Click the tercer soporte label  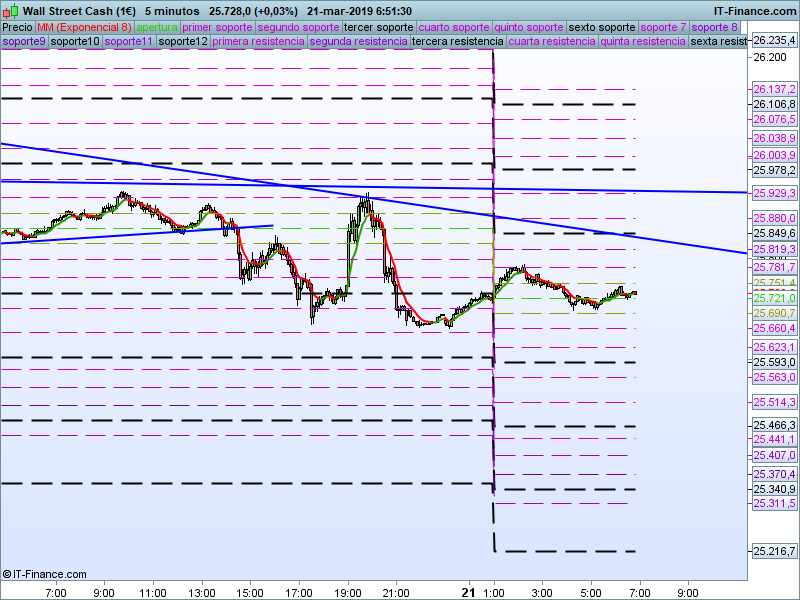379,28
